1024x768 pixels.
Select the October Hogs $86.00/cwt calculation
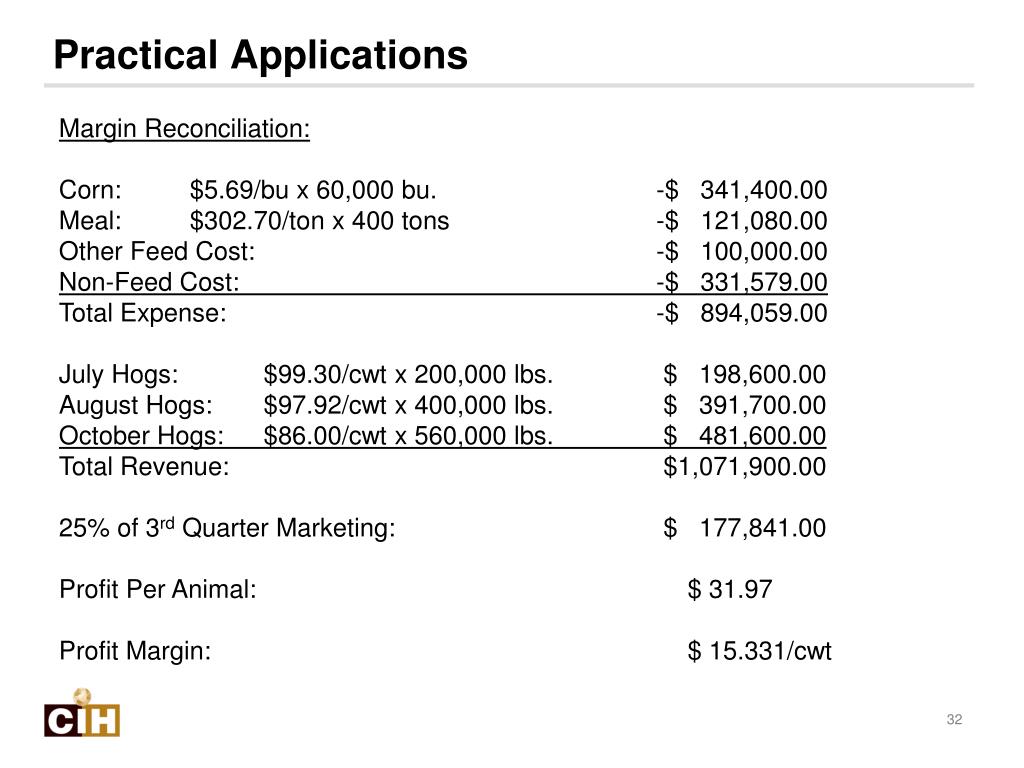pyautogui.click(x=408, y=436)
